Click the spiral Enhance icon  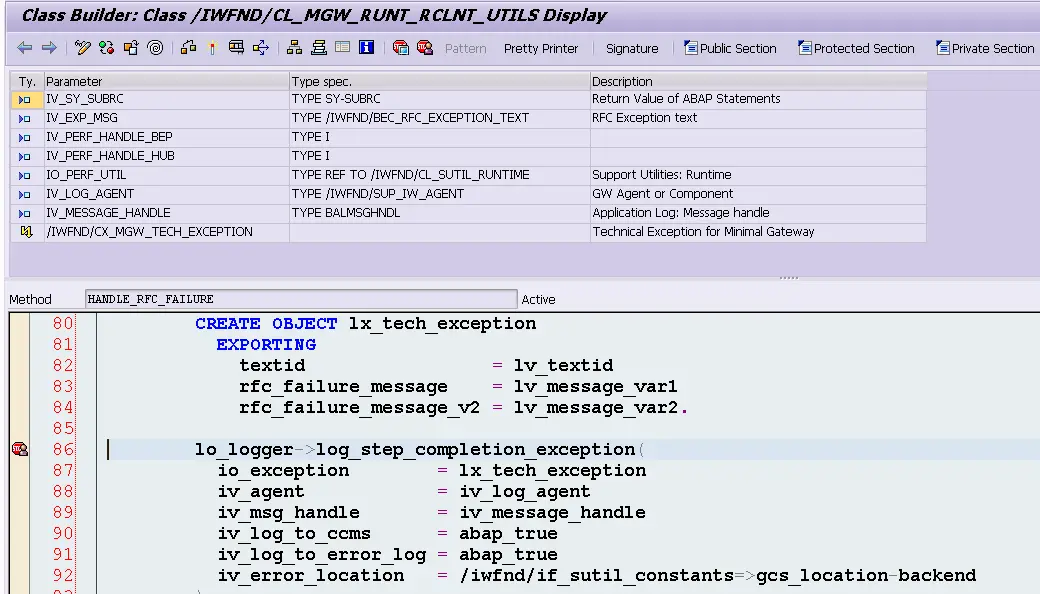pyautogui.click(x=155, y=48)
